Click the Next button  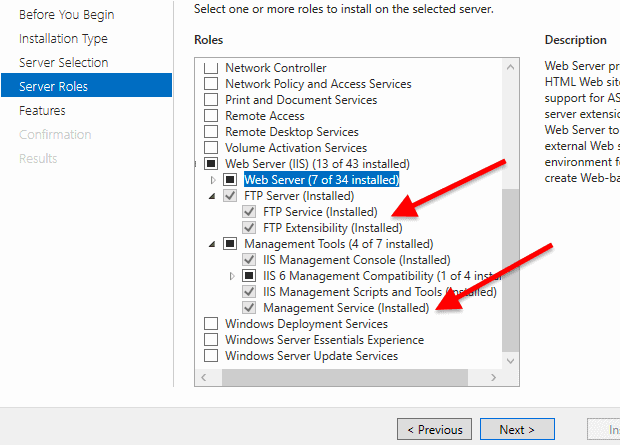click(x=517, y=429)
